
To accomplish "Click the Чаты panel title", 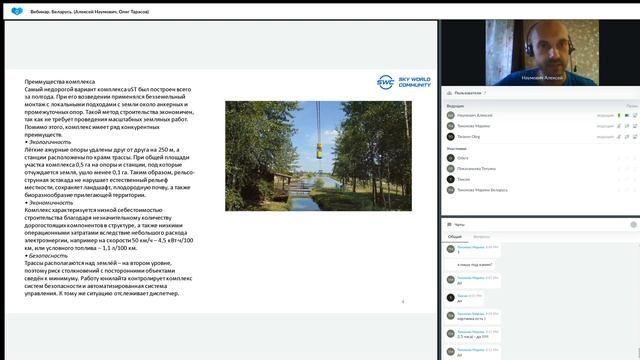I will (460, 224).
